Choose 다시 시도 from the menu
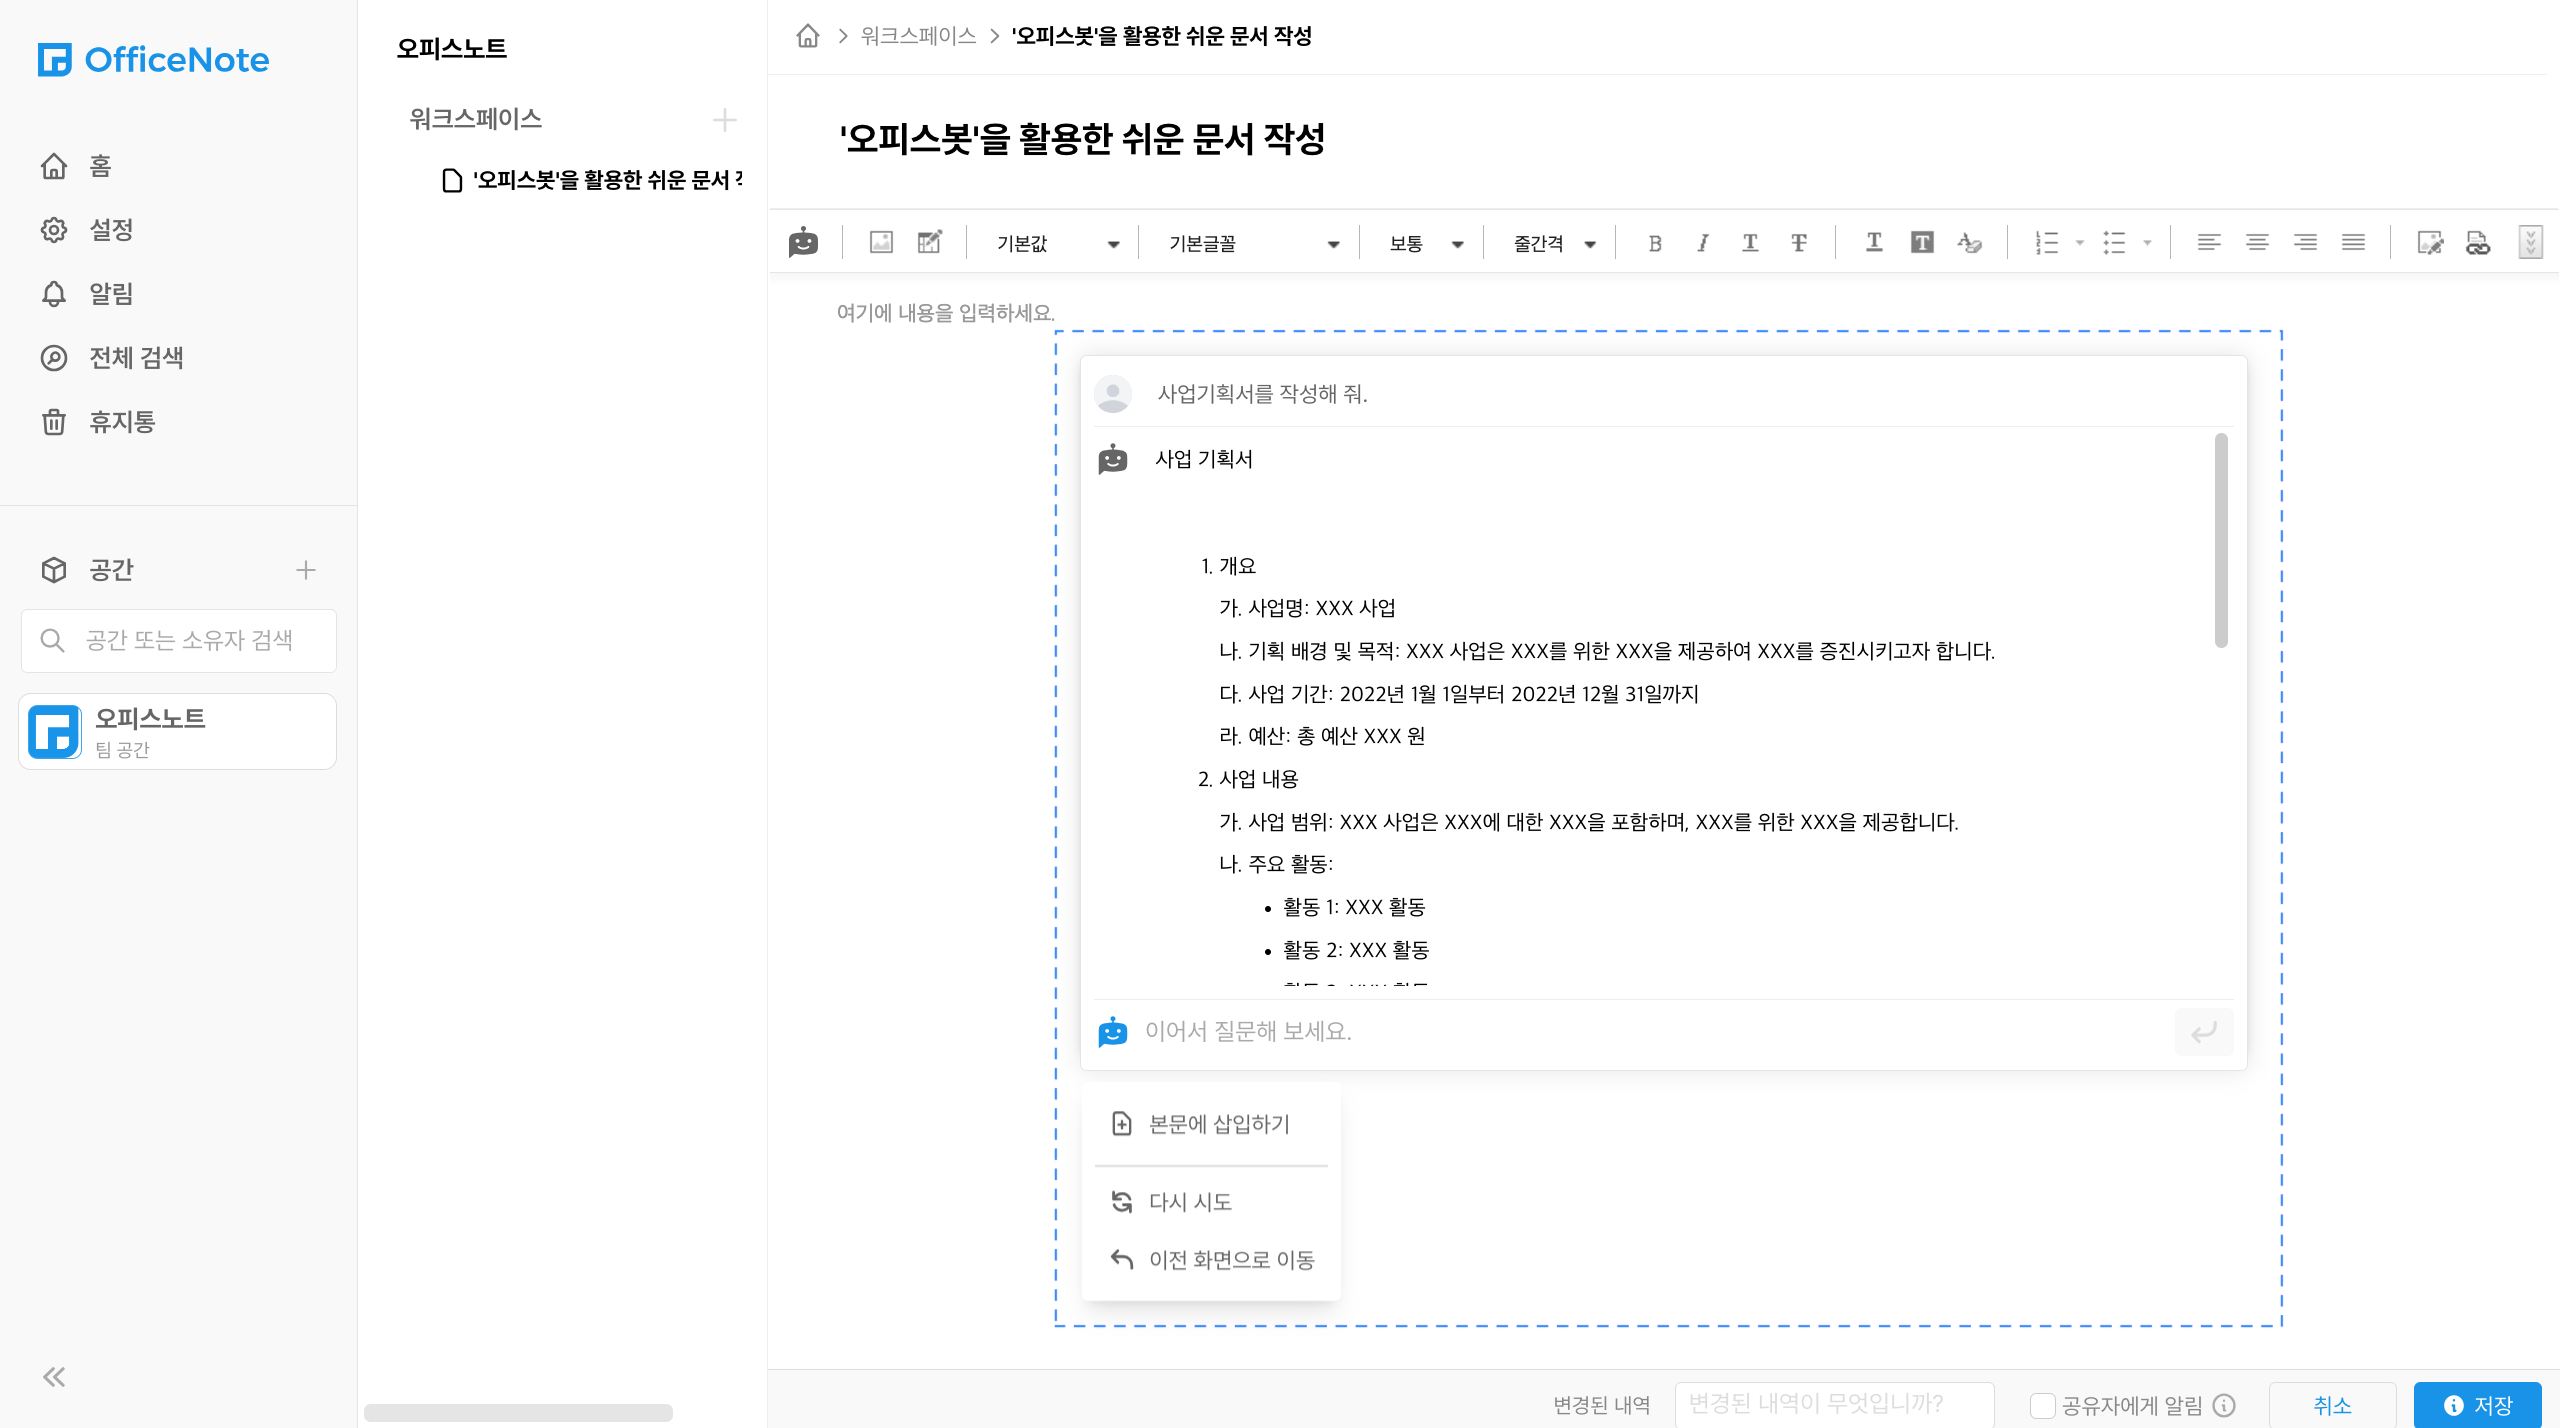Image resolution: width=2560 pixels, height=1428 pixels. (x=1190, y=1202)
